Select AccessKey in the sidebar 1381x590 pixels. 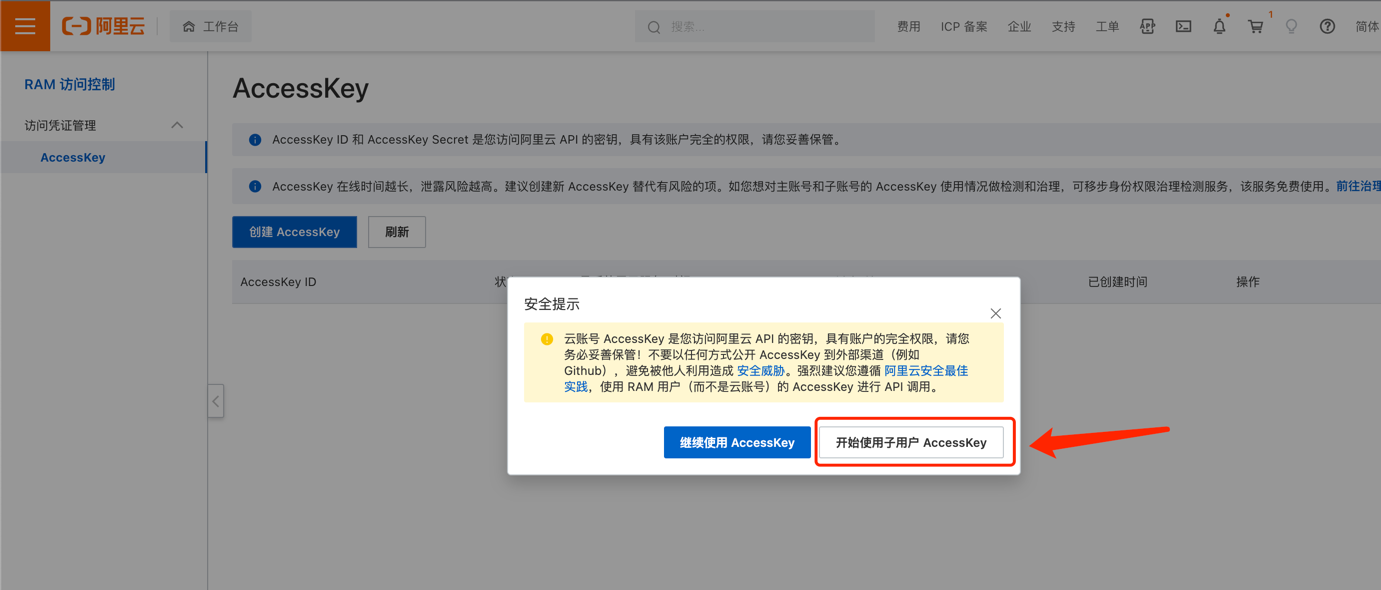[104, 157]
